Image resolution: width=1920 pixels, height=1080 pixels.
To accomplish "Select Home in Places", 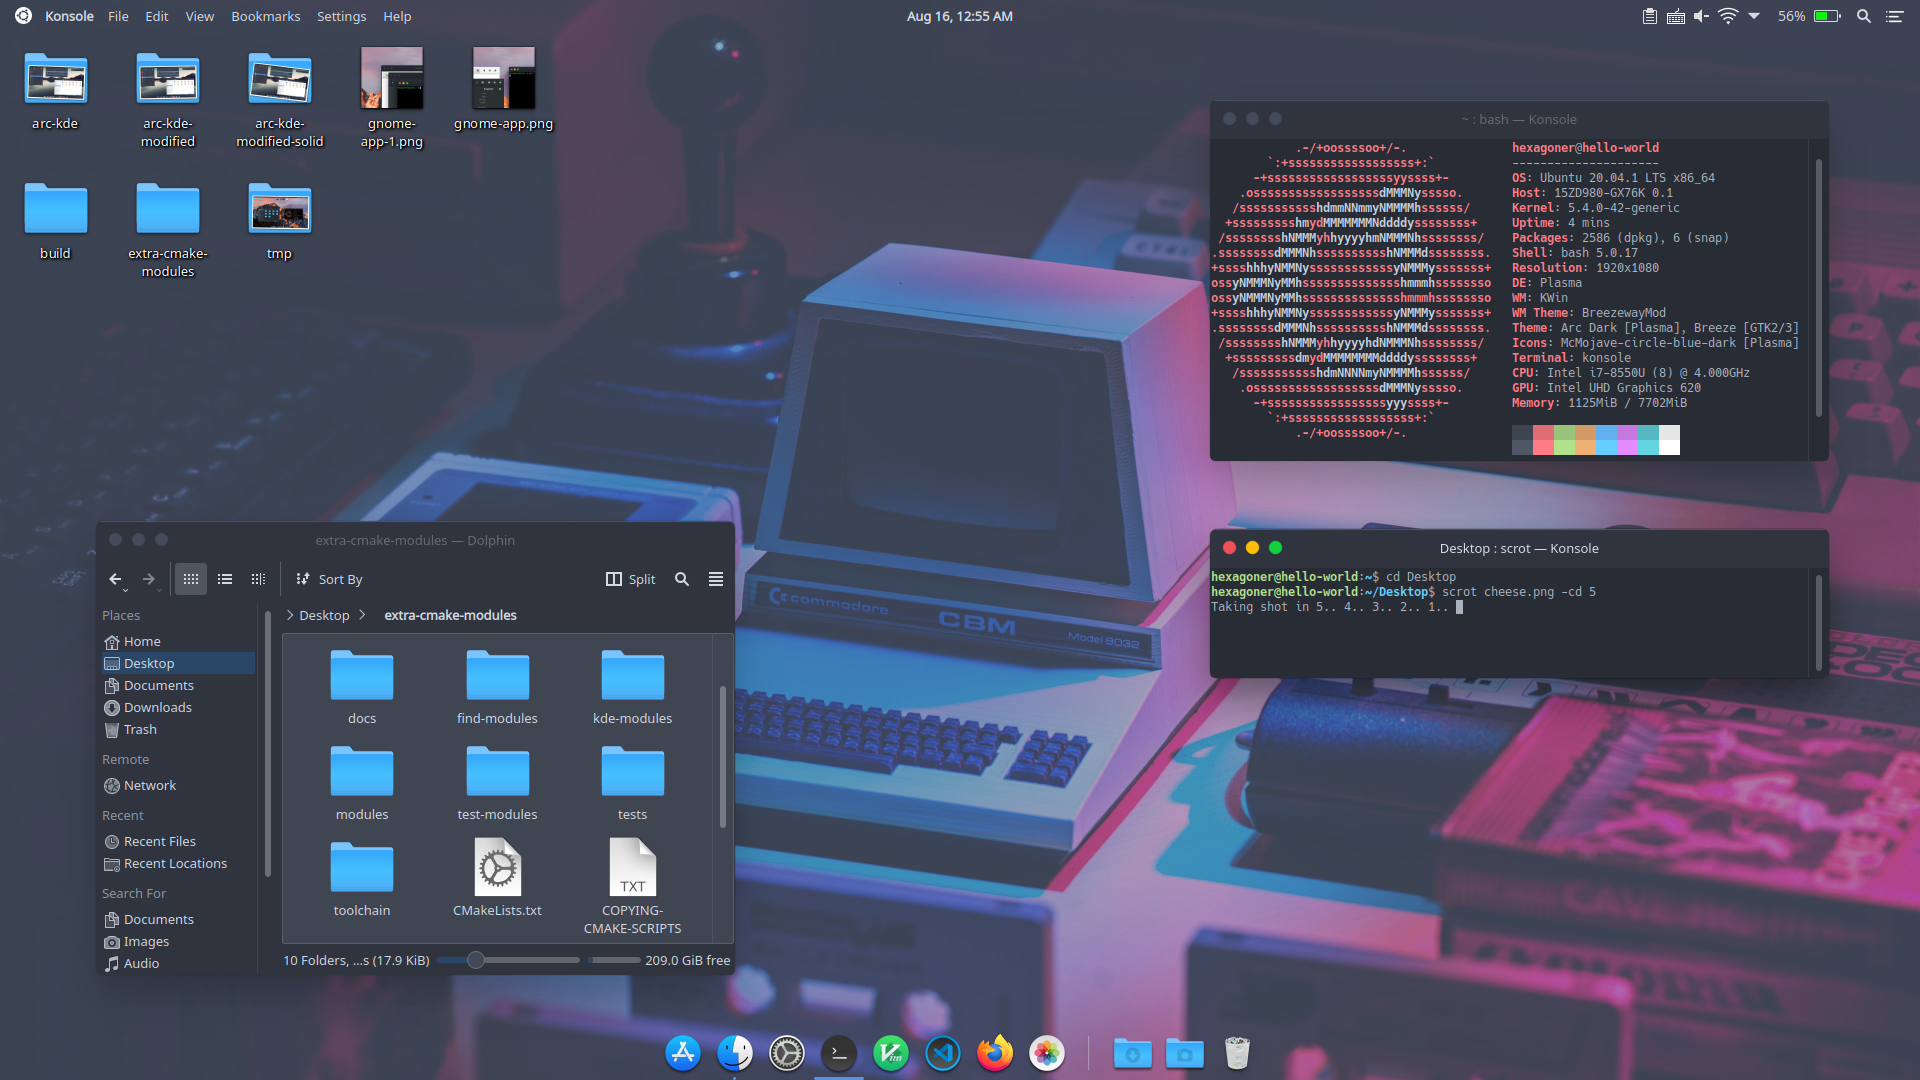I will [x=178, y=641].
